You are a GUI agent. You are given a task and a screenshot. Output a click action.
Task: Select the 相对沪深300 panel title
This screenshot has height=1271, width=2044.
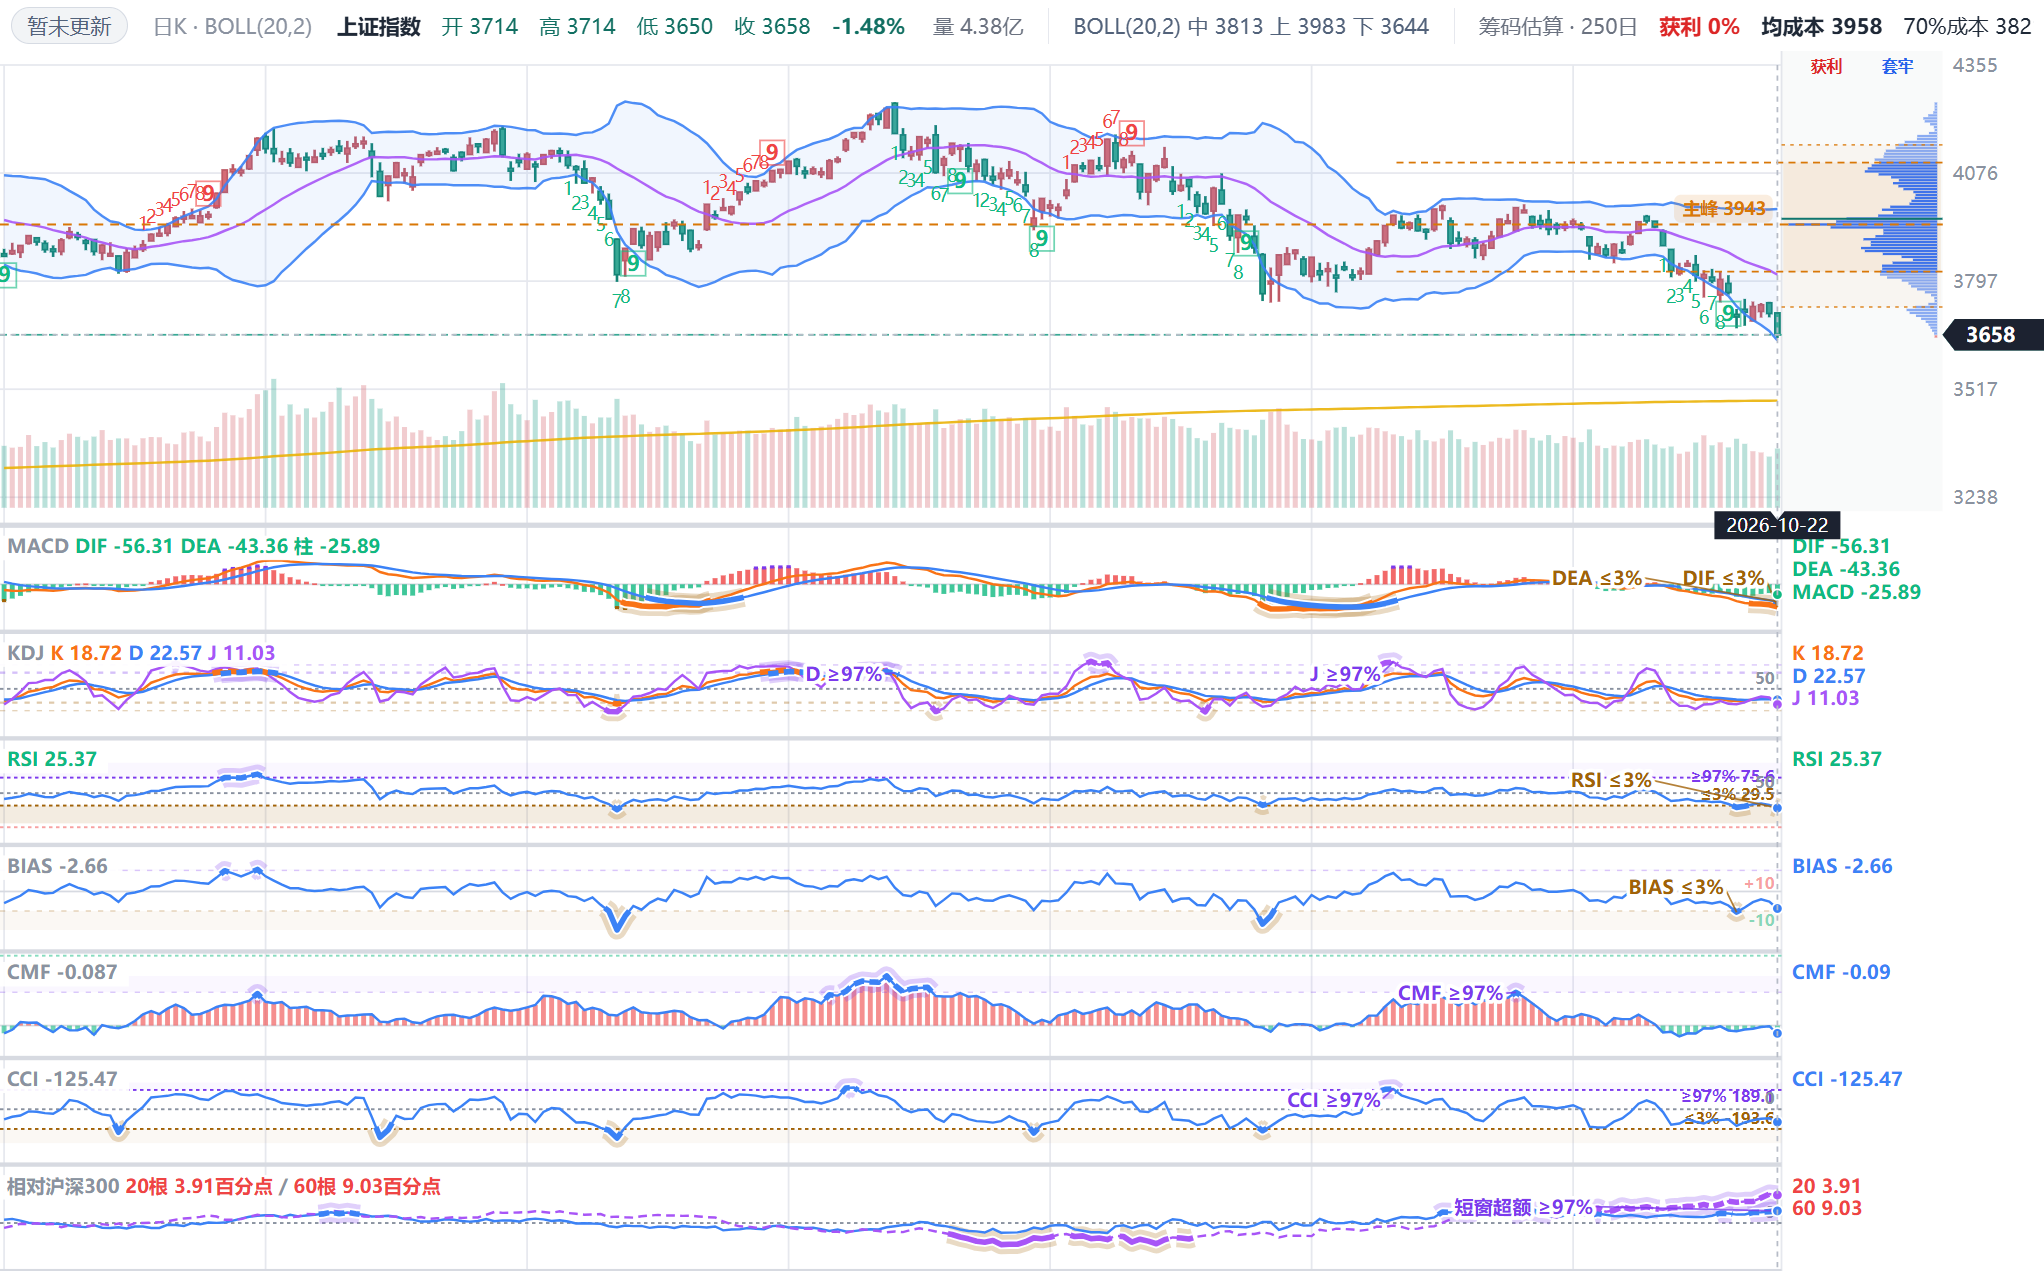(x=63, y=1186)
